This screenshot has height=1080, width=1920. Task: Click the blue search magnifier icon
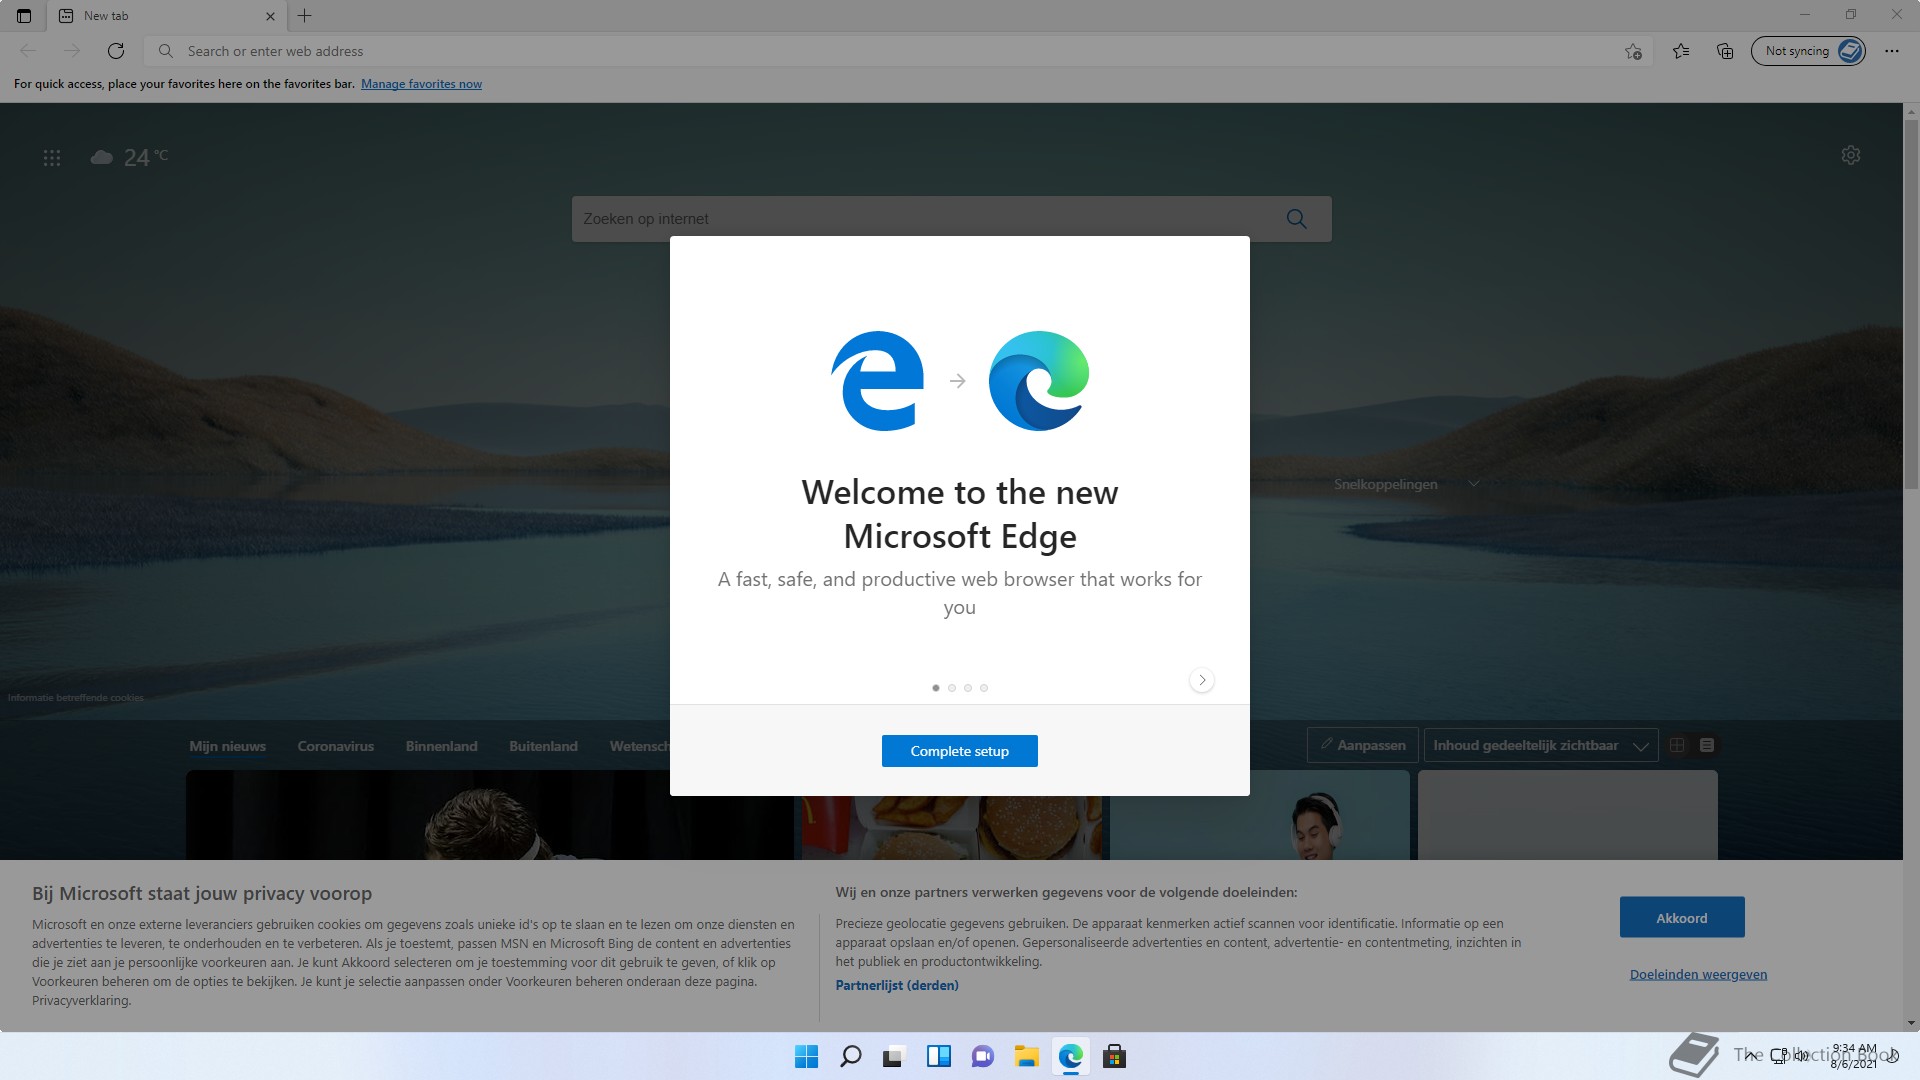(x=1297, y=219)
